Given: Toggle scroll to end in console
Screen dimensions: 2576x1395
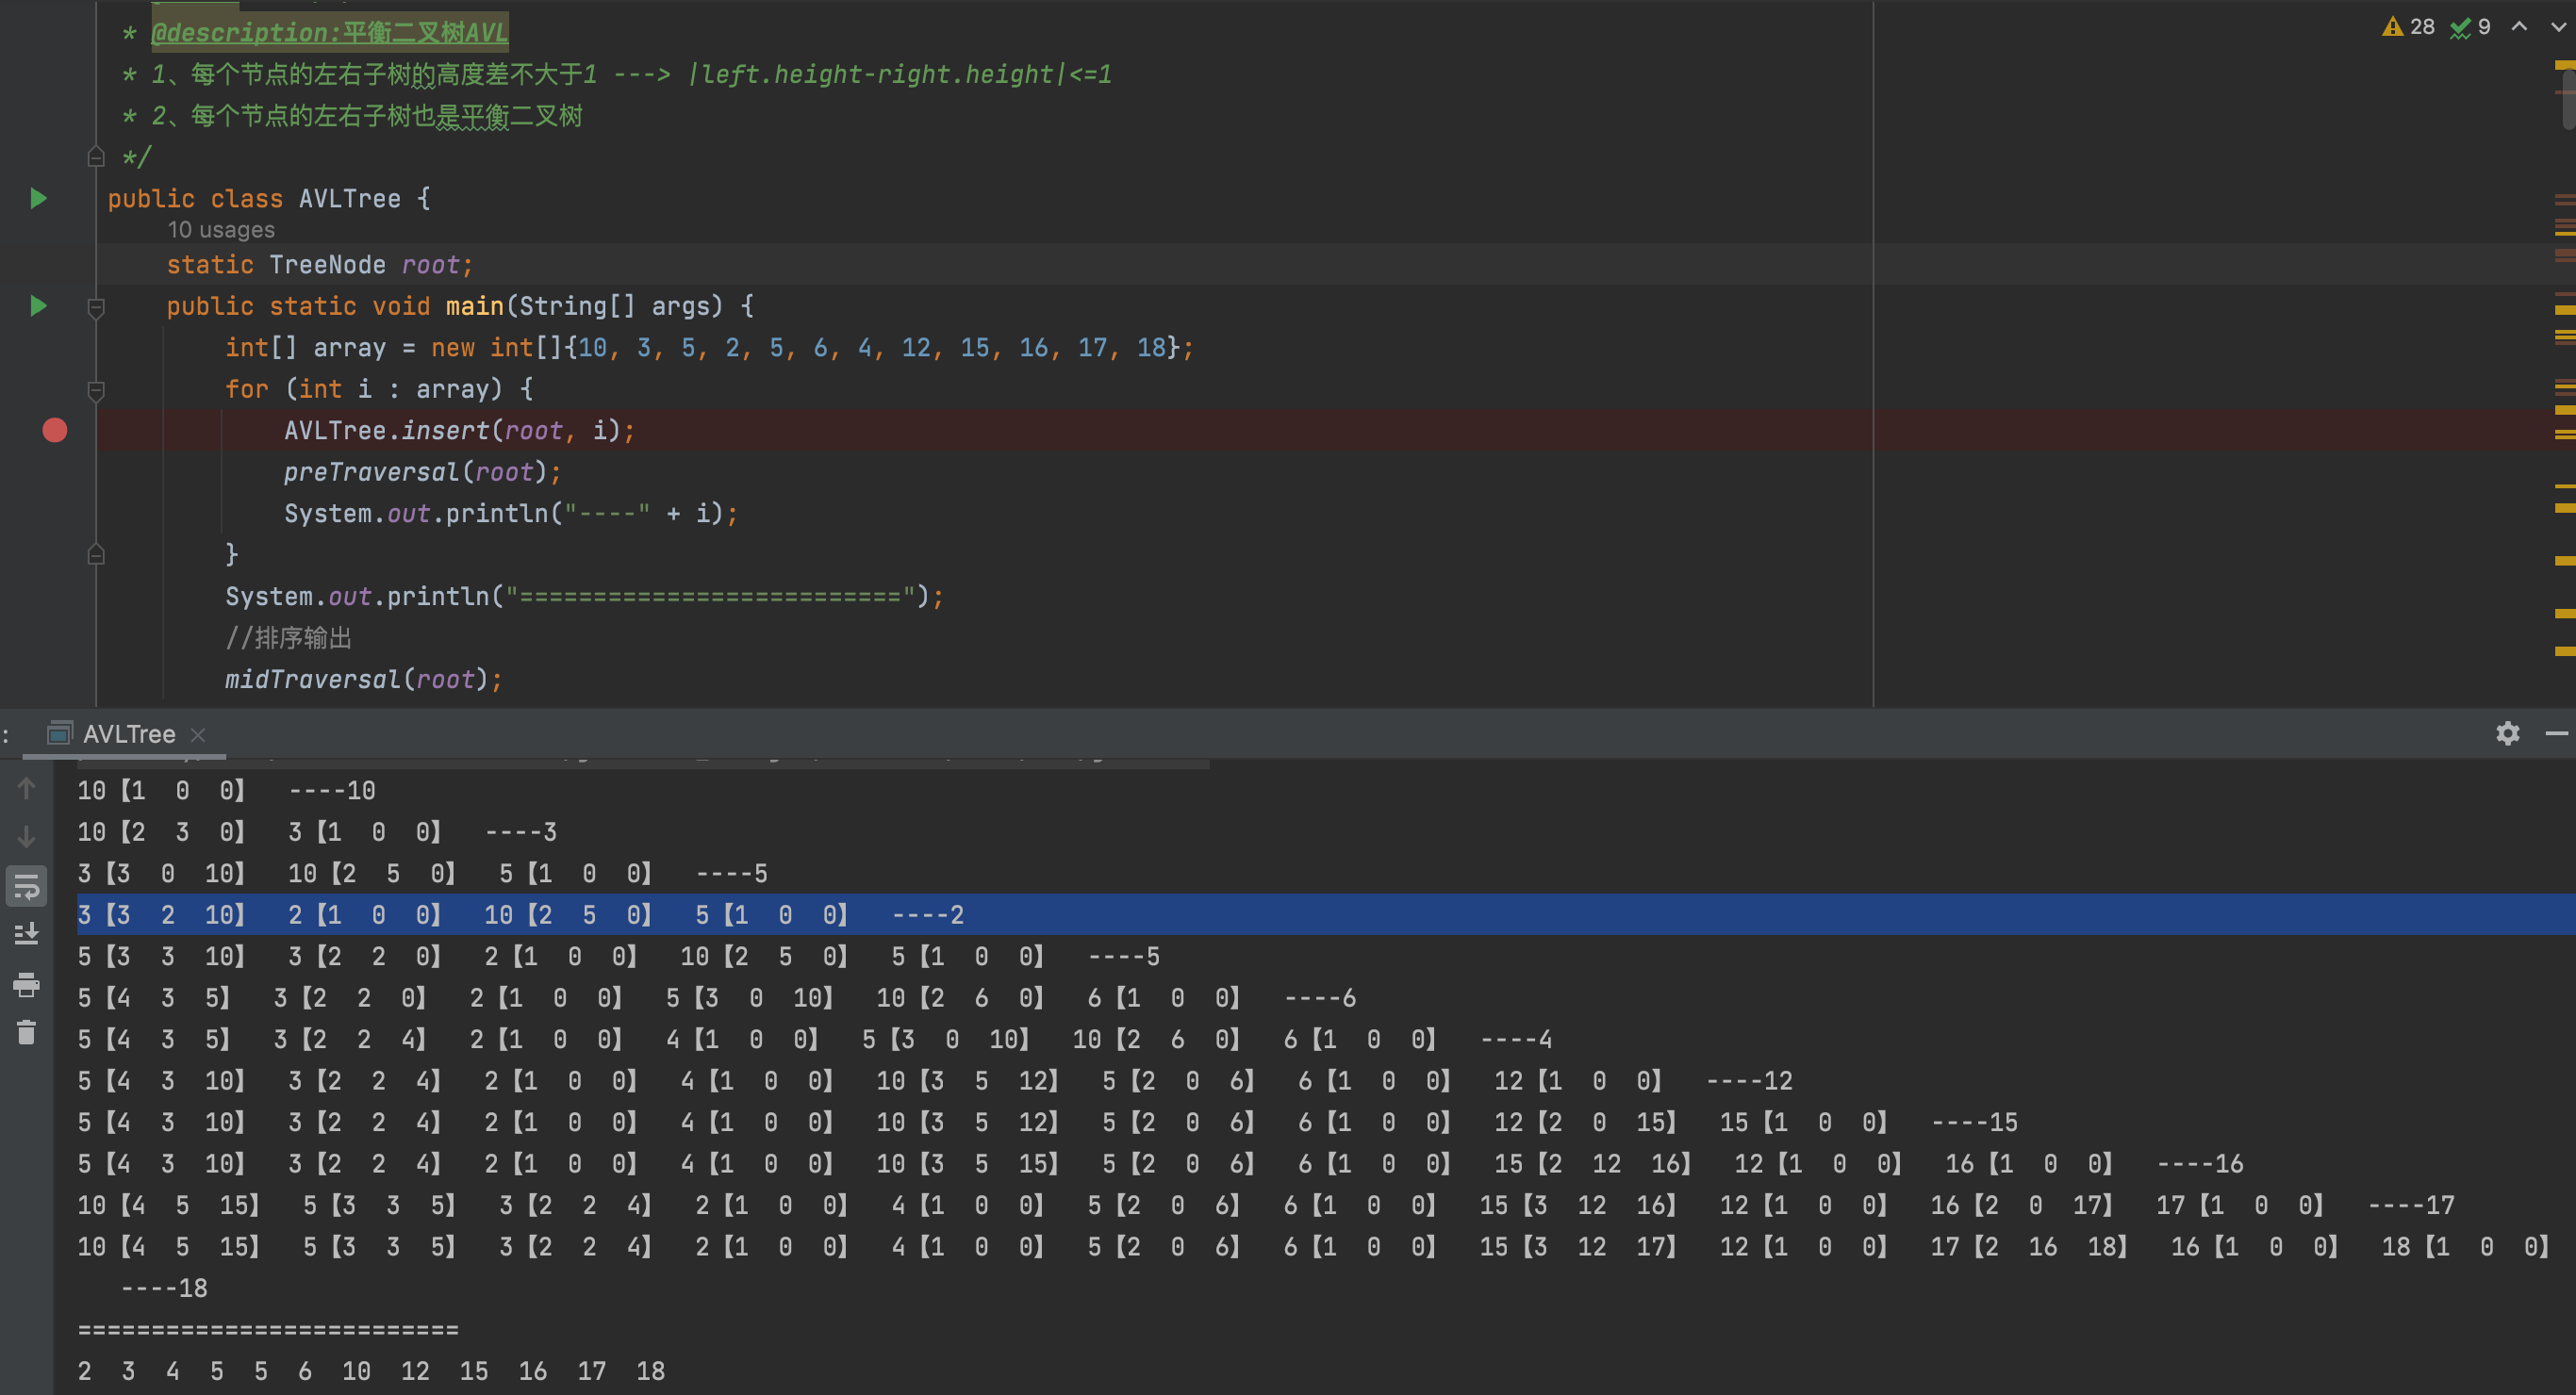Looking at the screenshot, I should (27, 934).
